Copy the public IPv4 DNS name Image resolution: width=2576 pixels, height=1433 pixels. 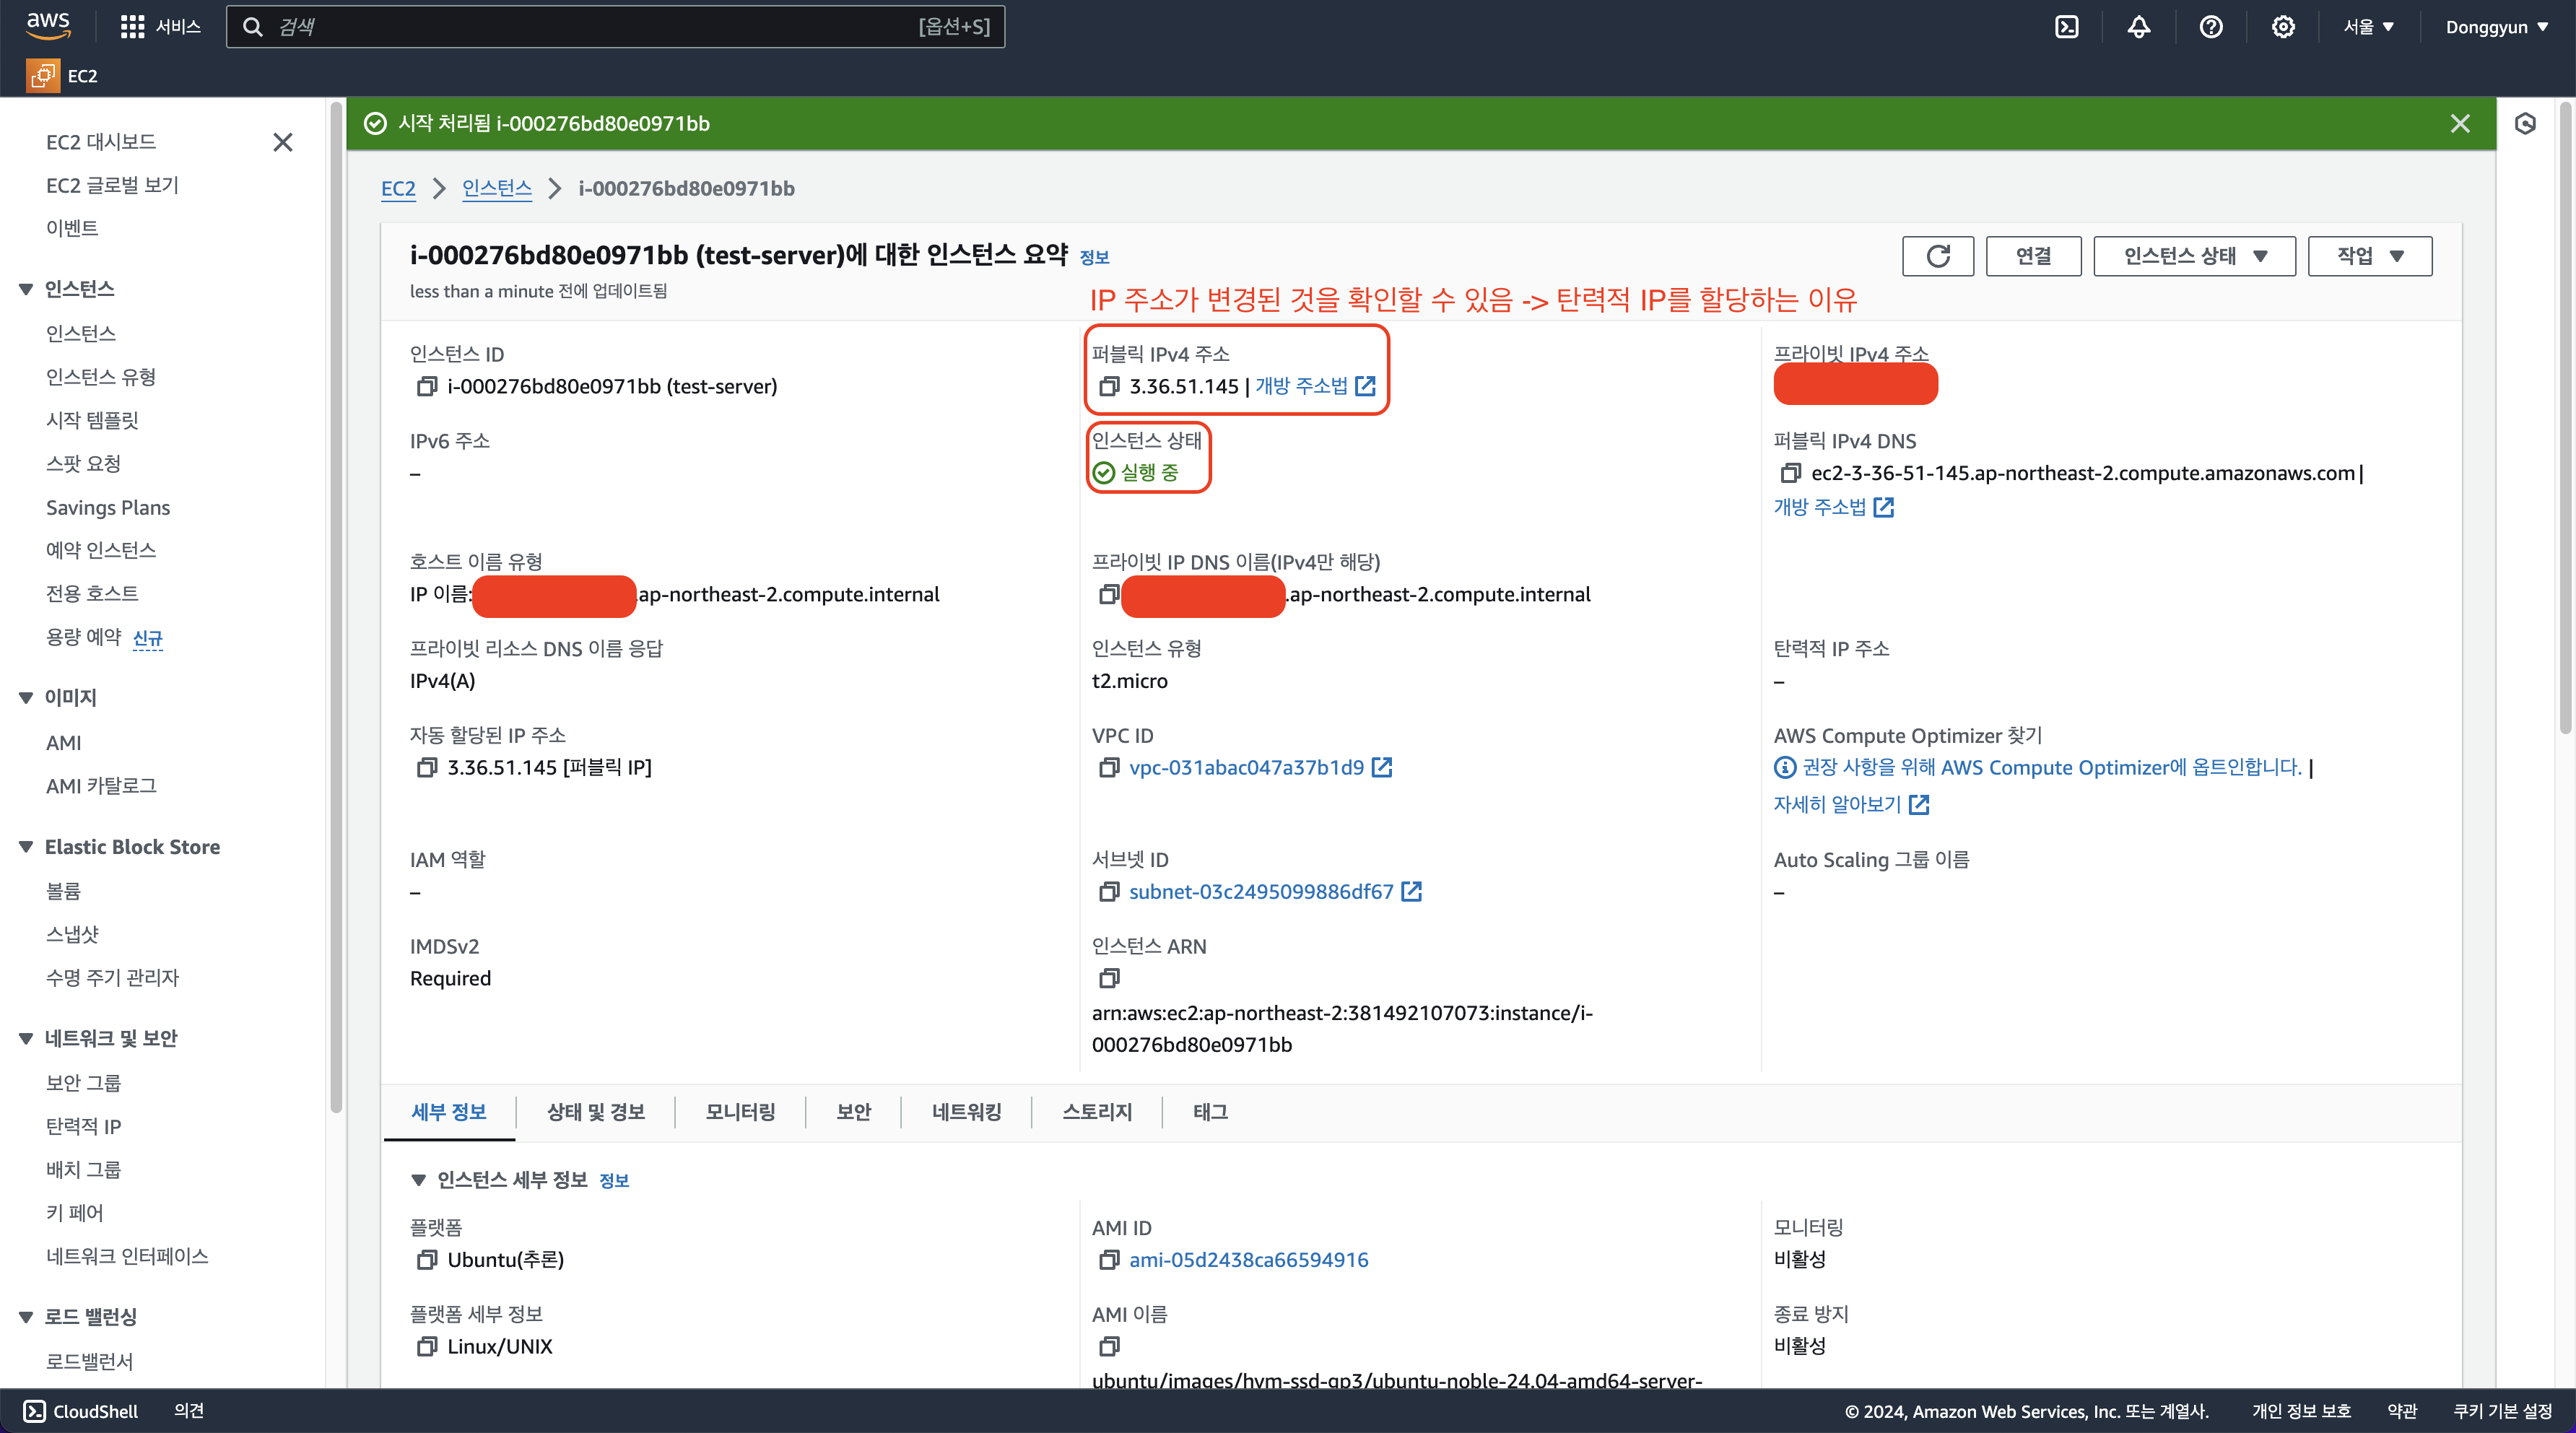coord(1790,473)
